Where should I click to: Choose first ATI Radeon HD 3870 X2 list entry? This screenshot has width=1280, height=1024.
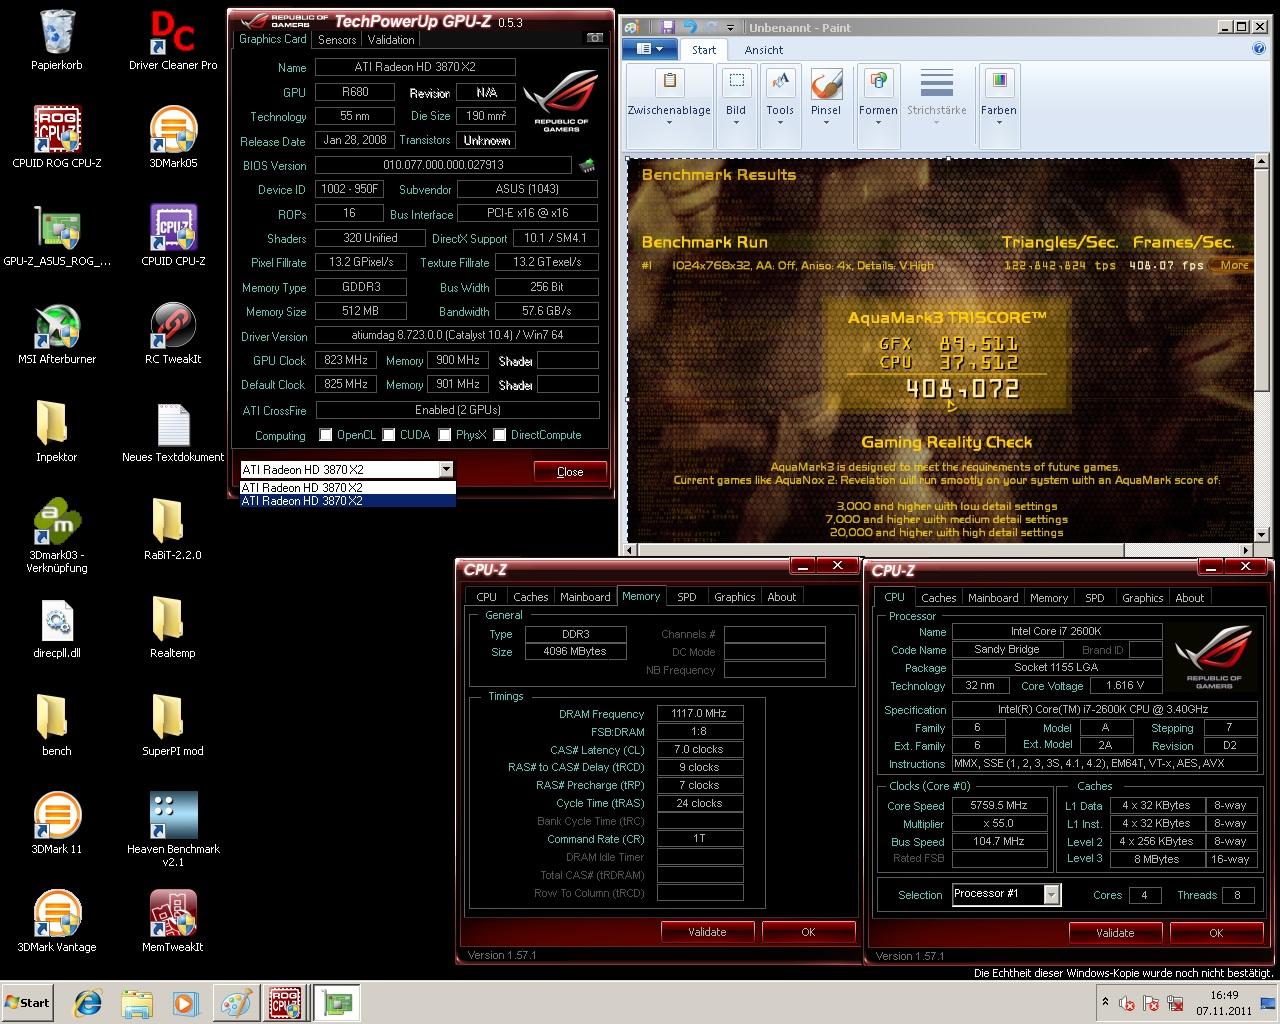348,488
